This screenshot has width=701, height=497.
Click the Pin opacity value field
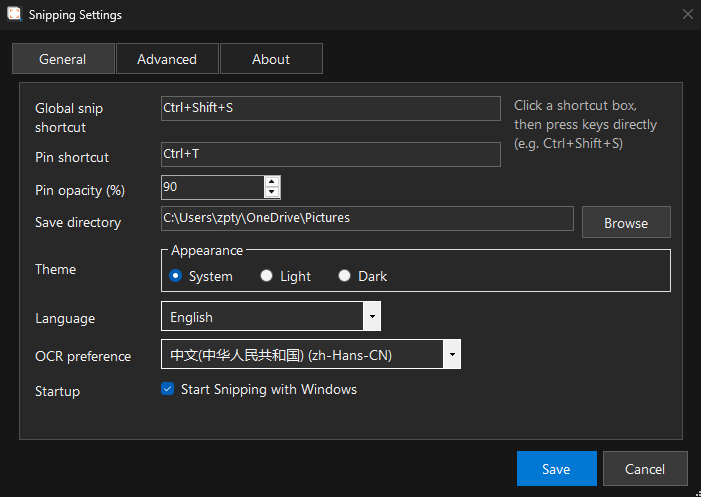tap(212, 187)
